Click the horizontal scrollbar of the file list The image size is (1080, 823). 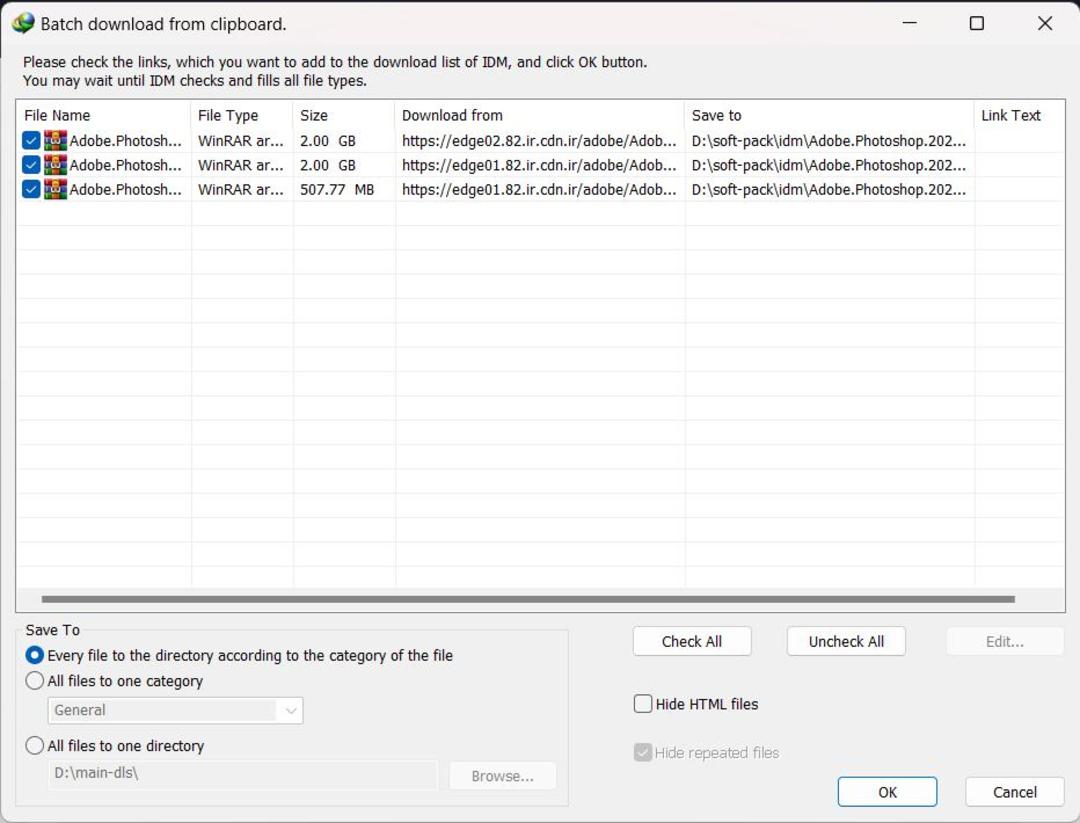[x=528, y=599]
